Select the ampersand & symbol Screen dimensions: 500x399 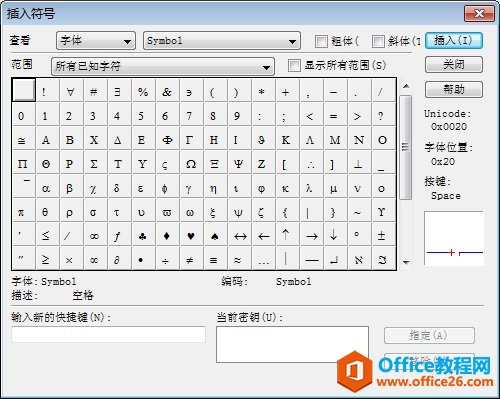[x=167, y=91]
